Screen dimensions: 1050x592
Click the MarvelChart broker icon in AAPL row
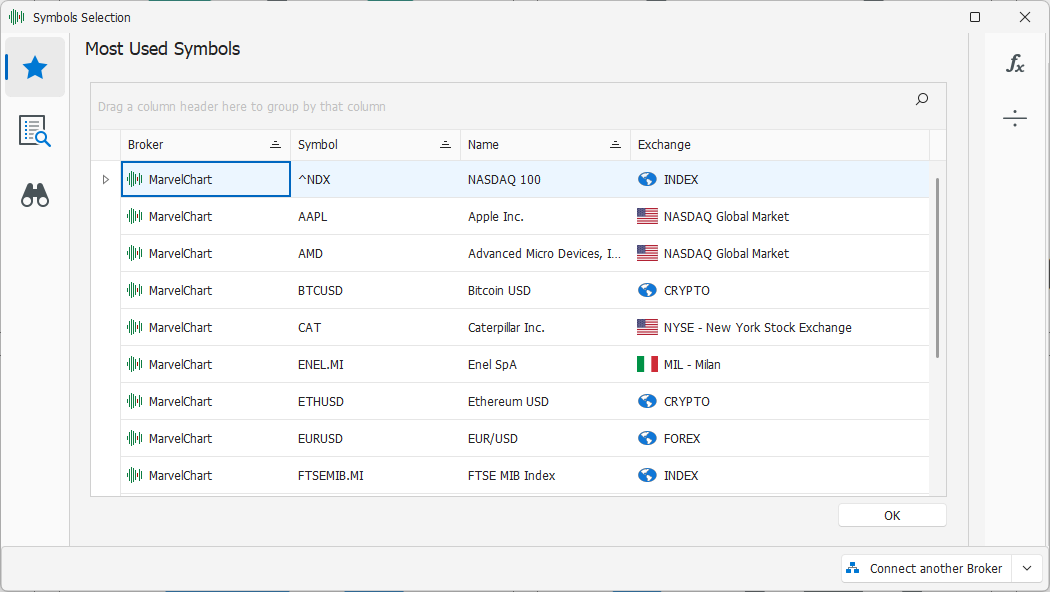135,216
